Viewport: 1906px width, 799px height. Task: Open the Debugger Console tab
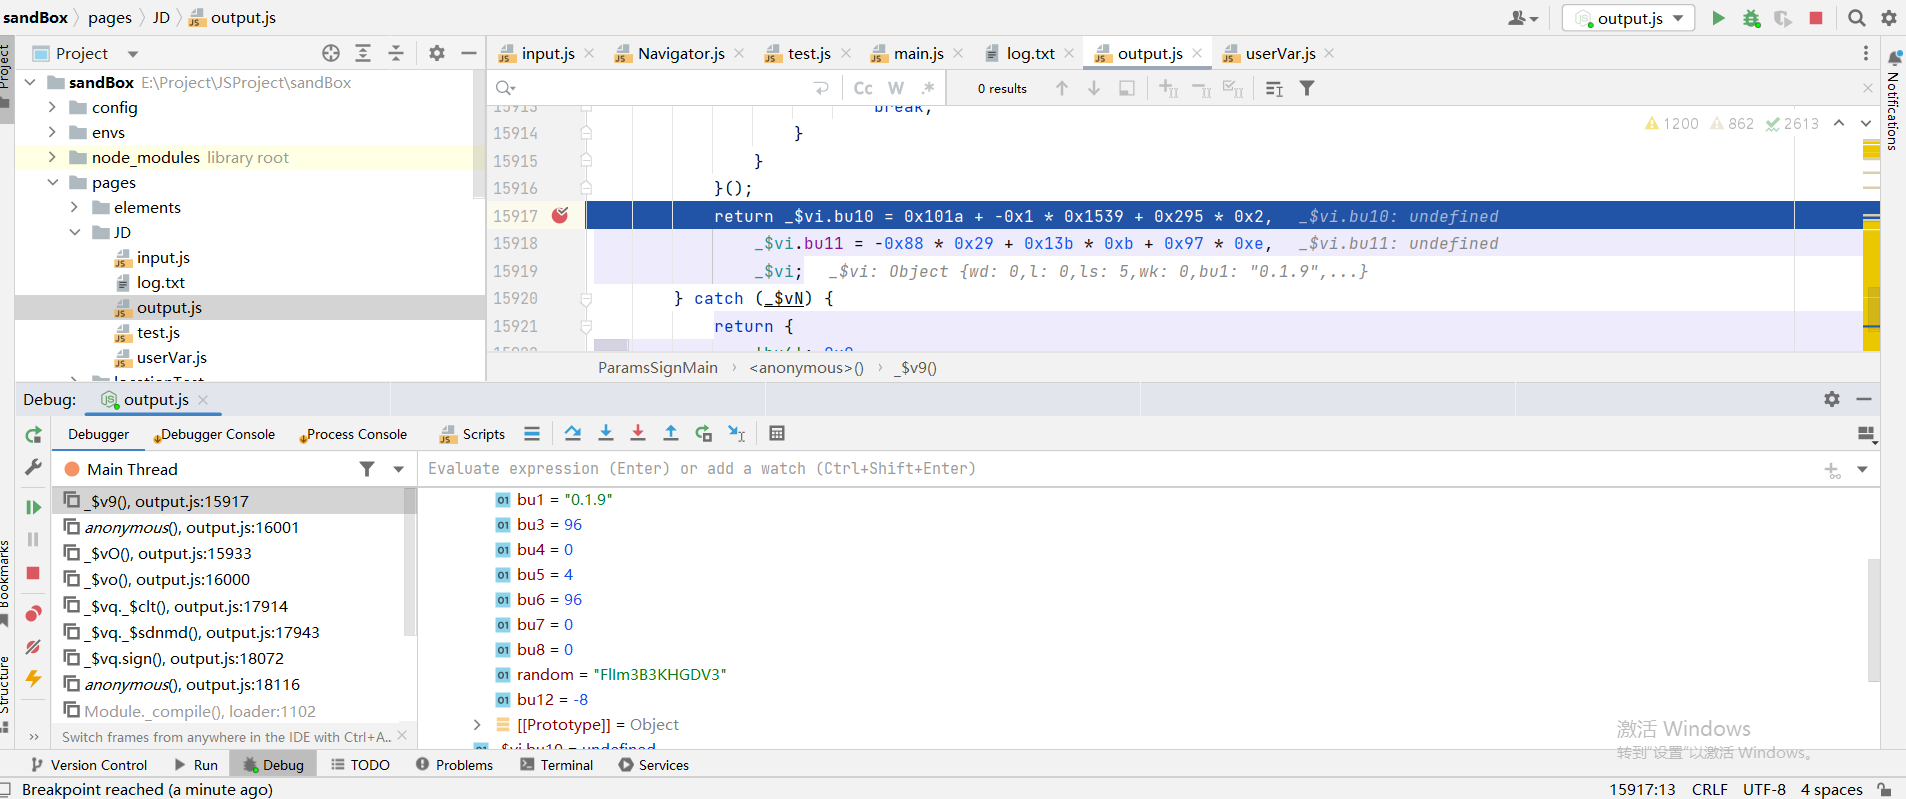click(x=217, y=434)
